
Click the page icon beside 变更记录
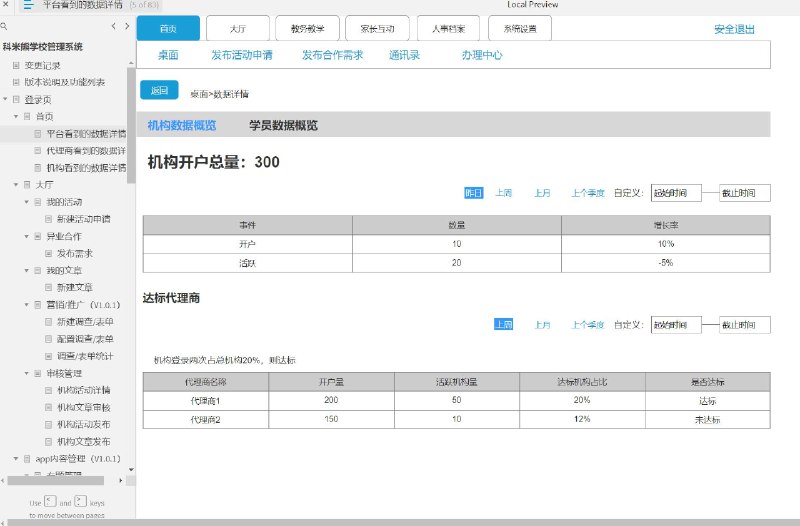click(x=16, y=65)
